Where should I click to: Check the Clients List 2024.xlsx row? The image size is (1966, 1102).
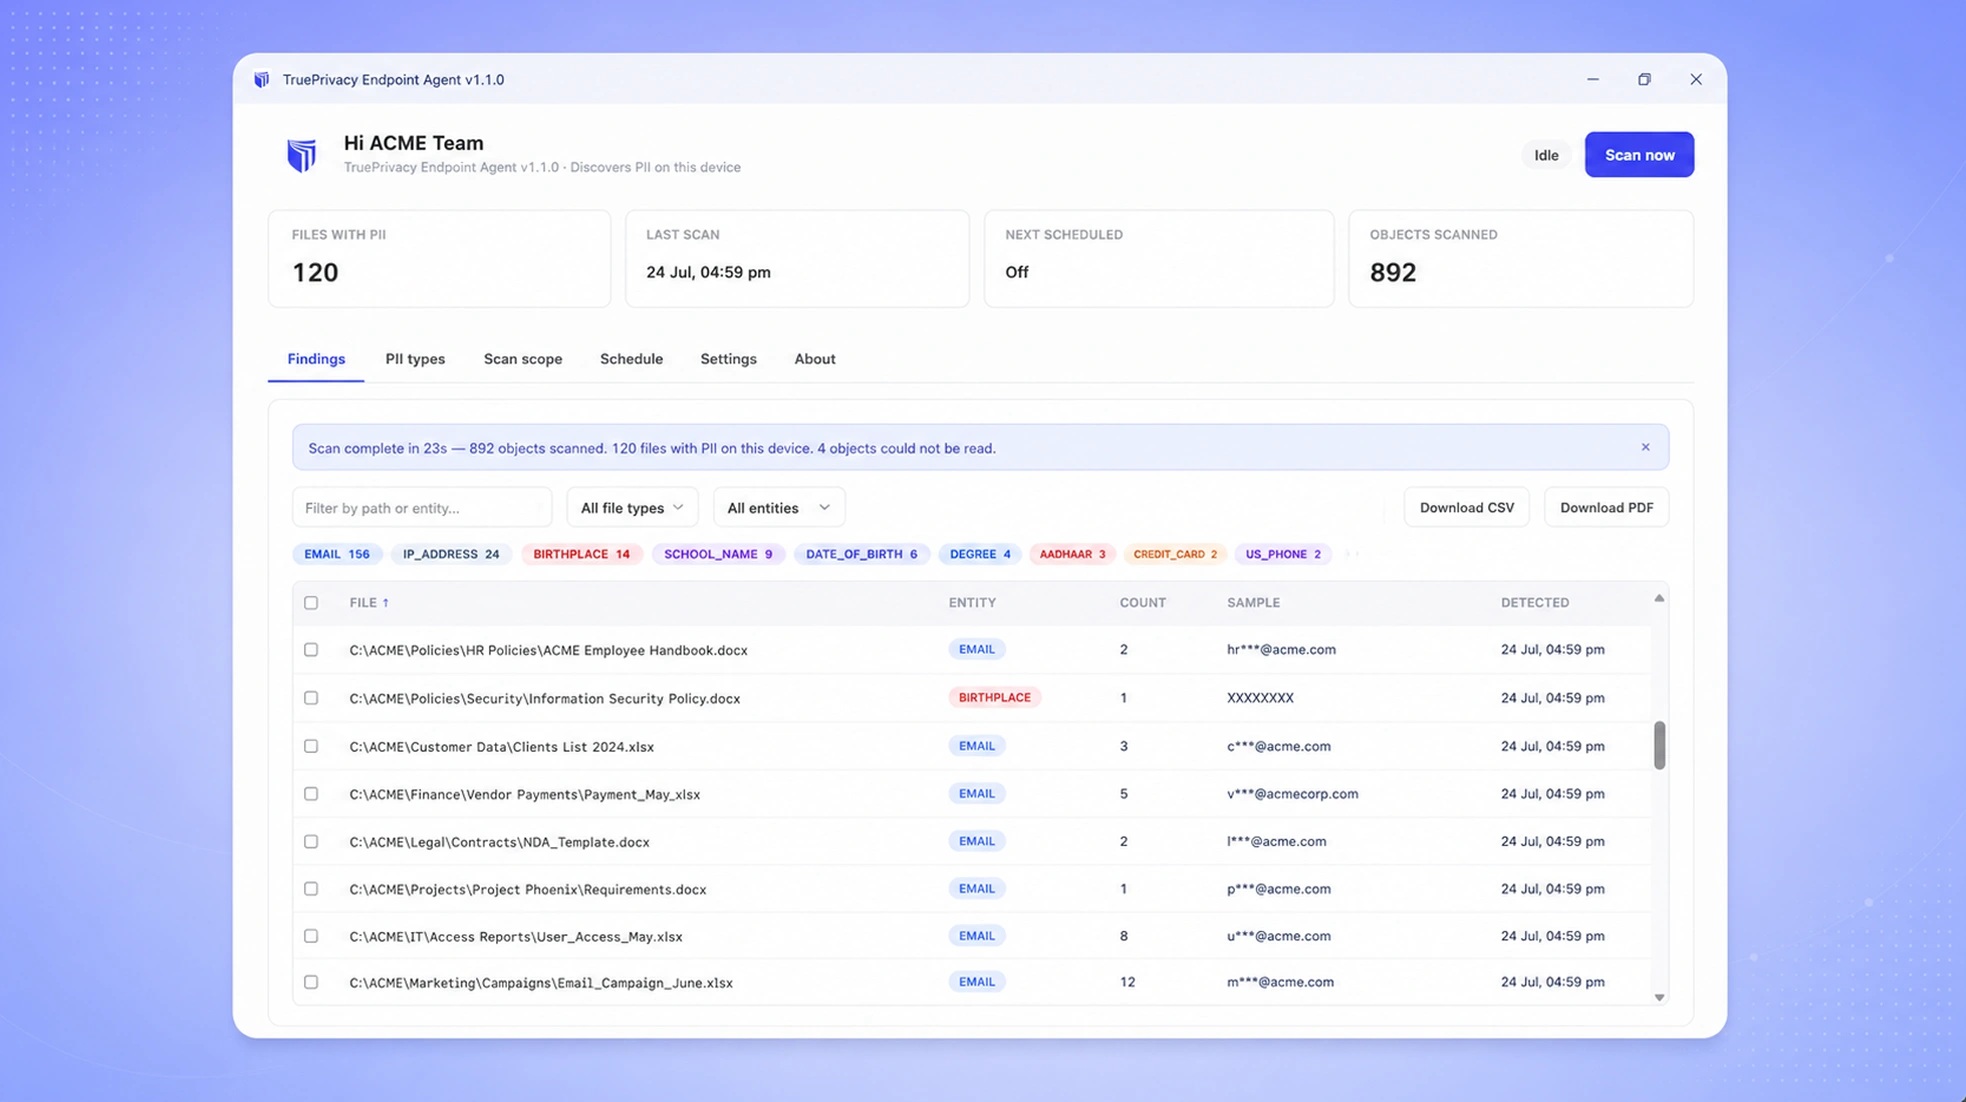(311, 746)
